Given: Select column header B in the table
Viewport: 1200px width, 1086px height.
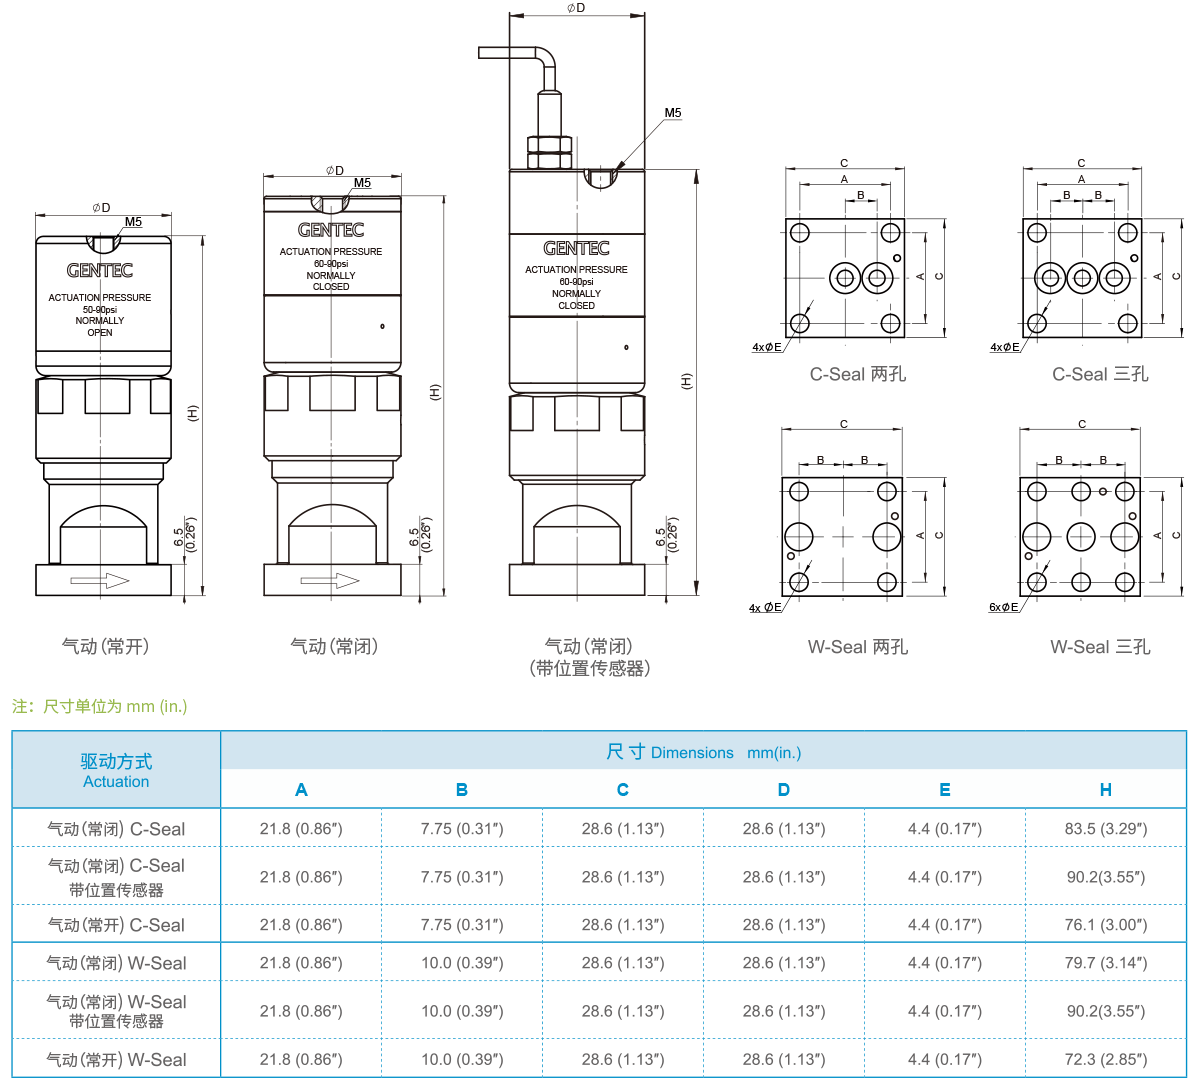Looking at the screenshot, I should [x=461, y=790].
